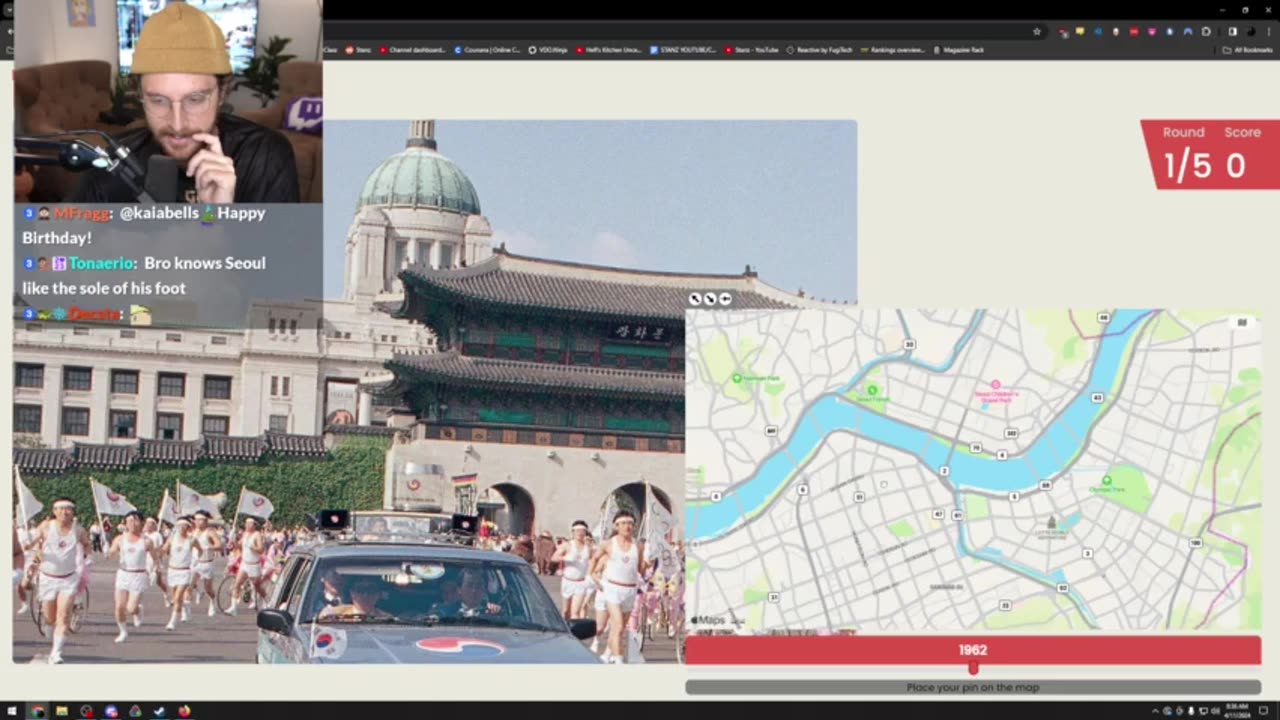Select the Seoul Forest marker on the map

pos(872,390)
